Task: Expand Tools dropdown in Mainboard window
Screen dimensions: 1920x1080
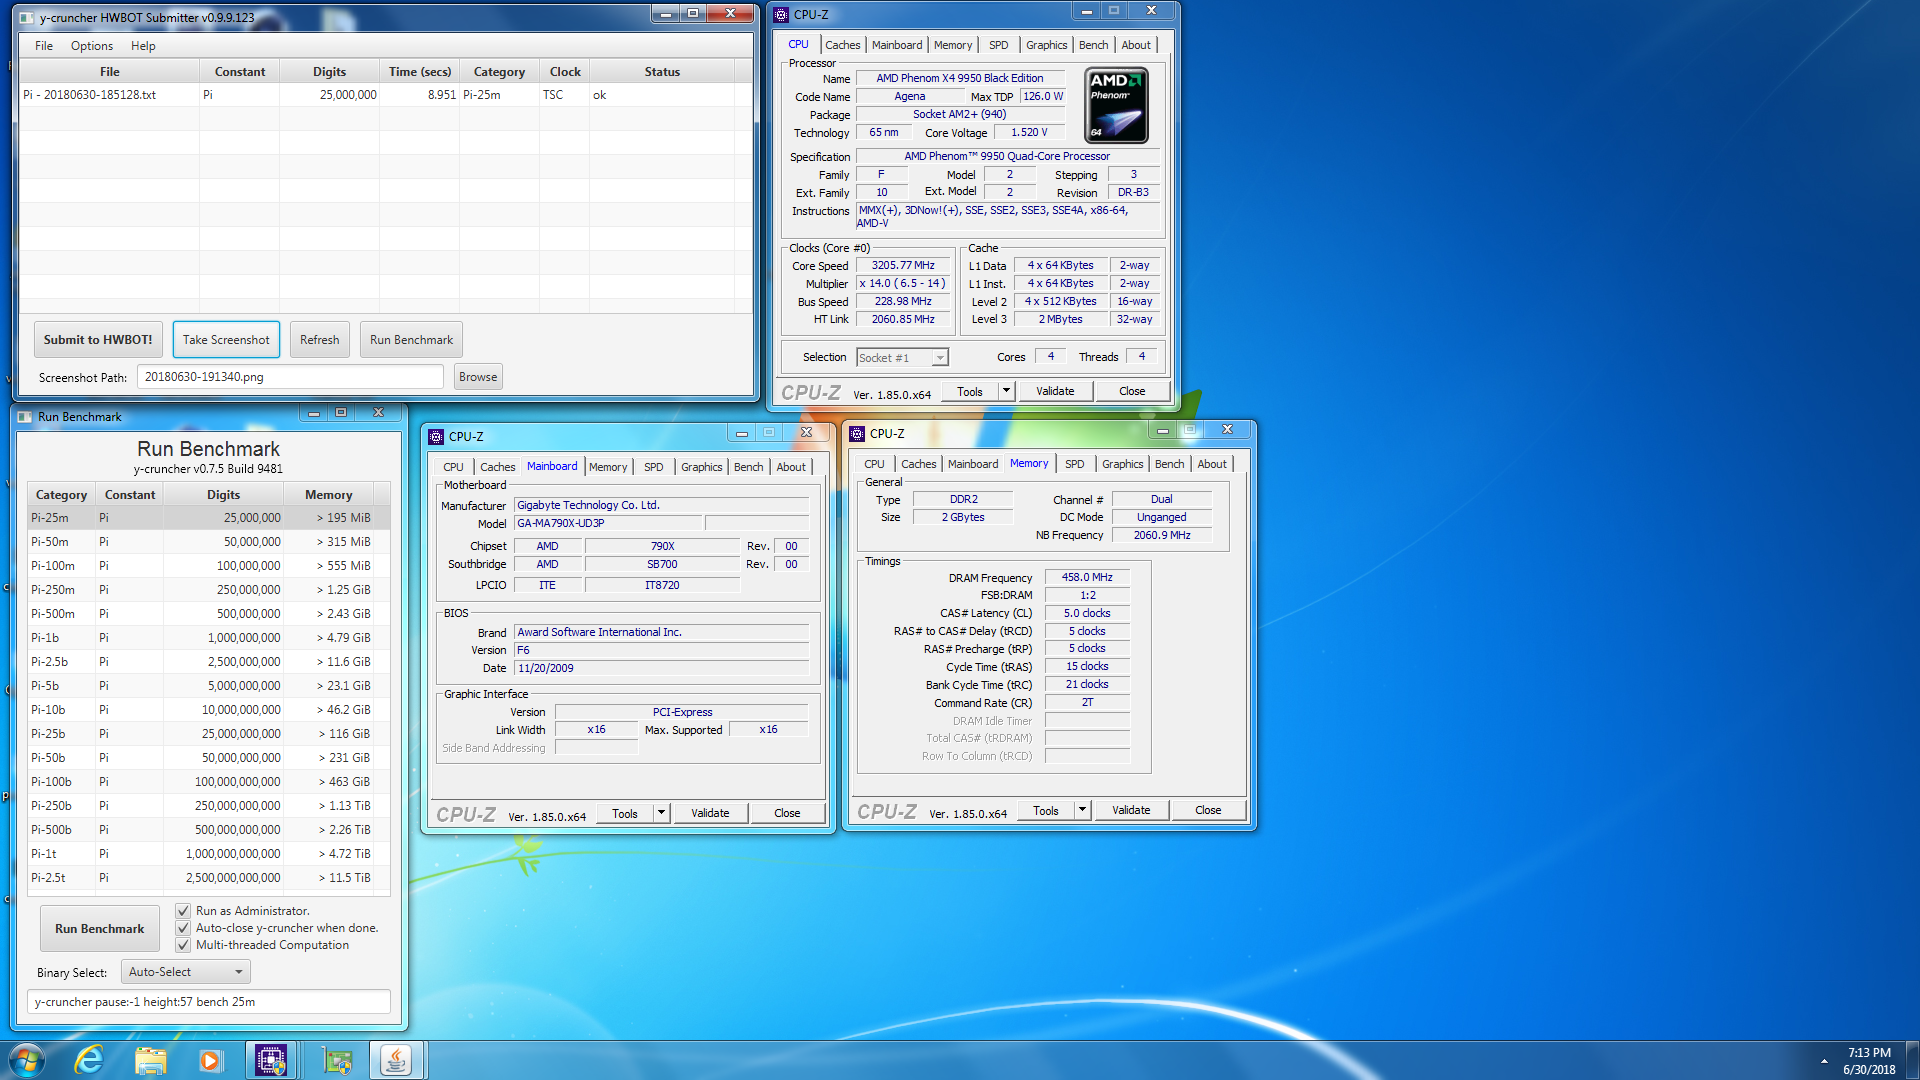Action: [x=661, y=813]
